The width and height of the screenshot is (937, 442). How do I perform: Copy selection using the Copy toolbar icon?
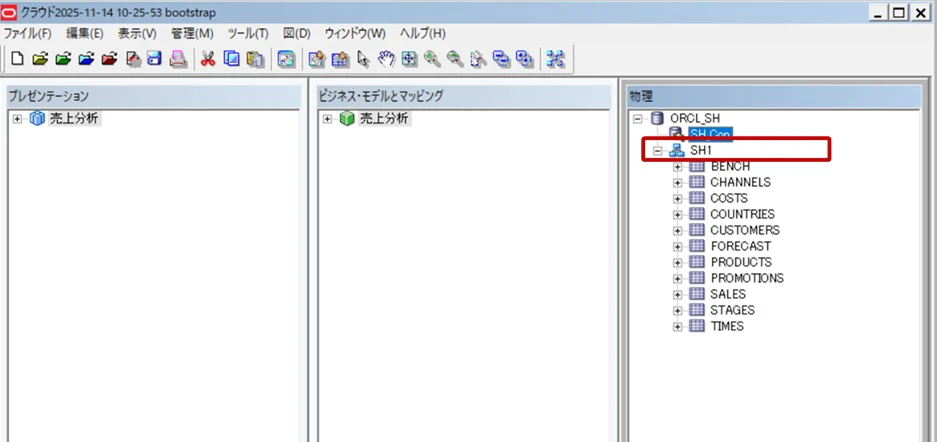[x=231, y=59]
